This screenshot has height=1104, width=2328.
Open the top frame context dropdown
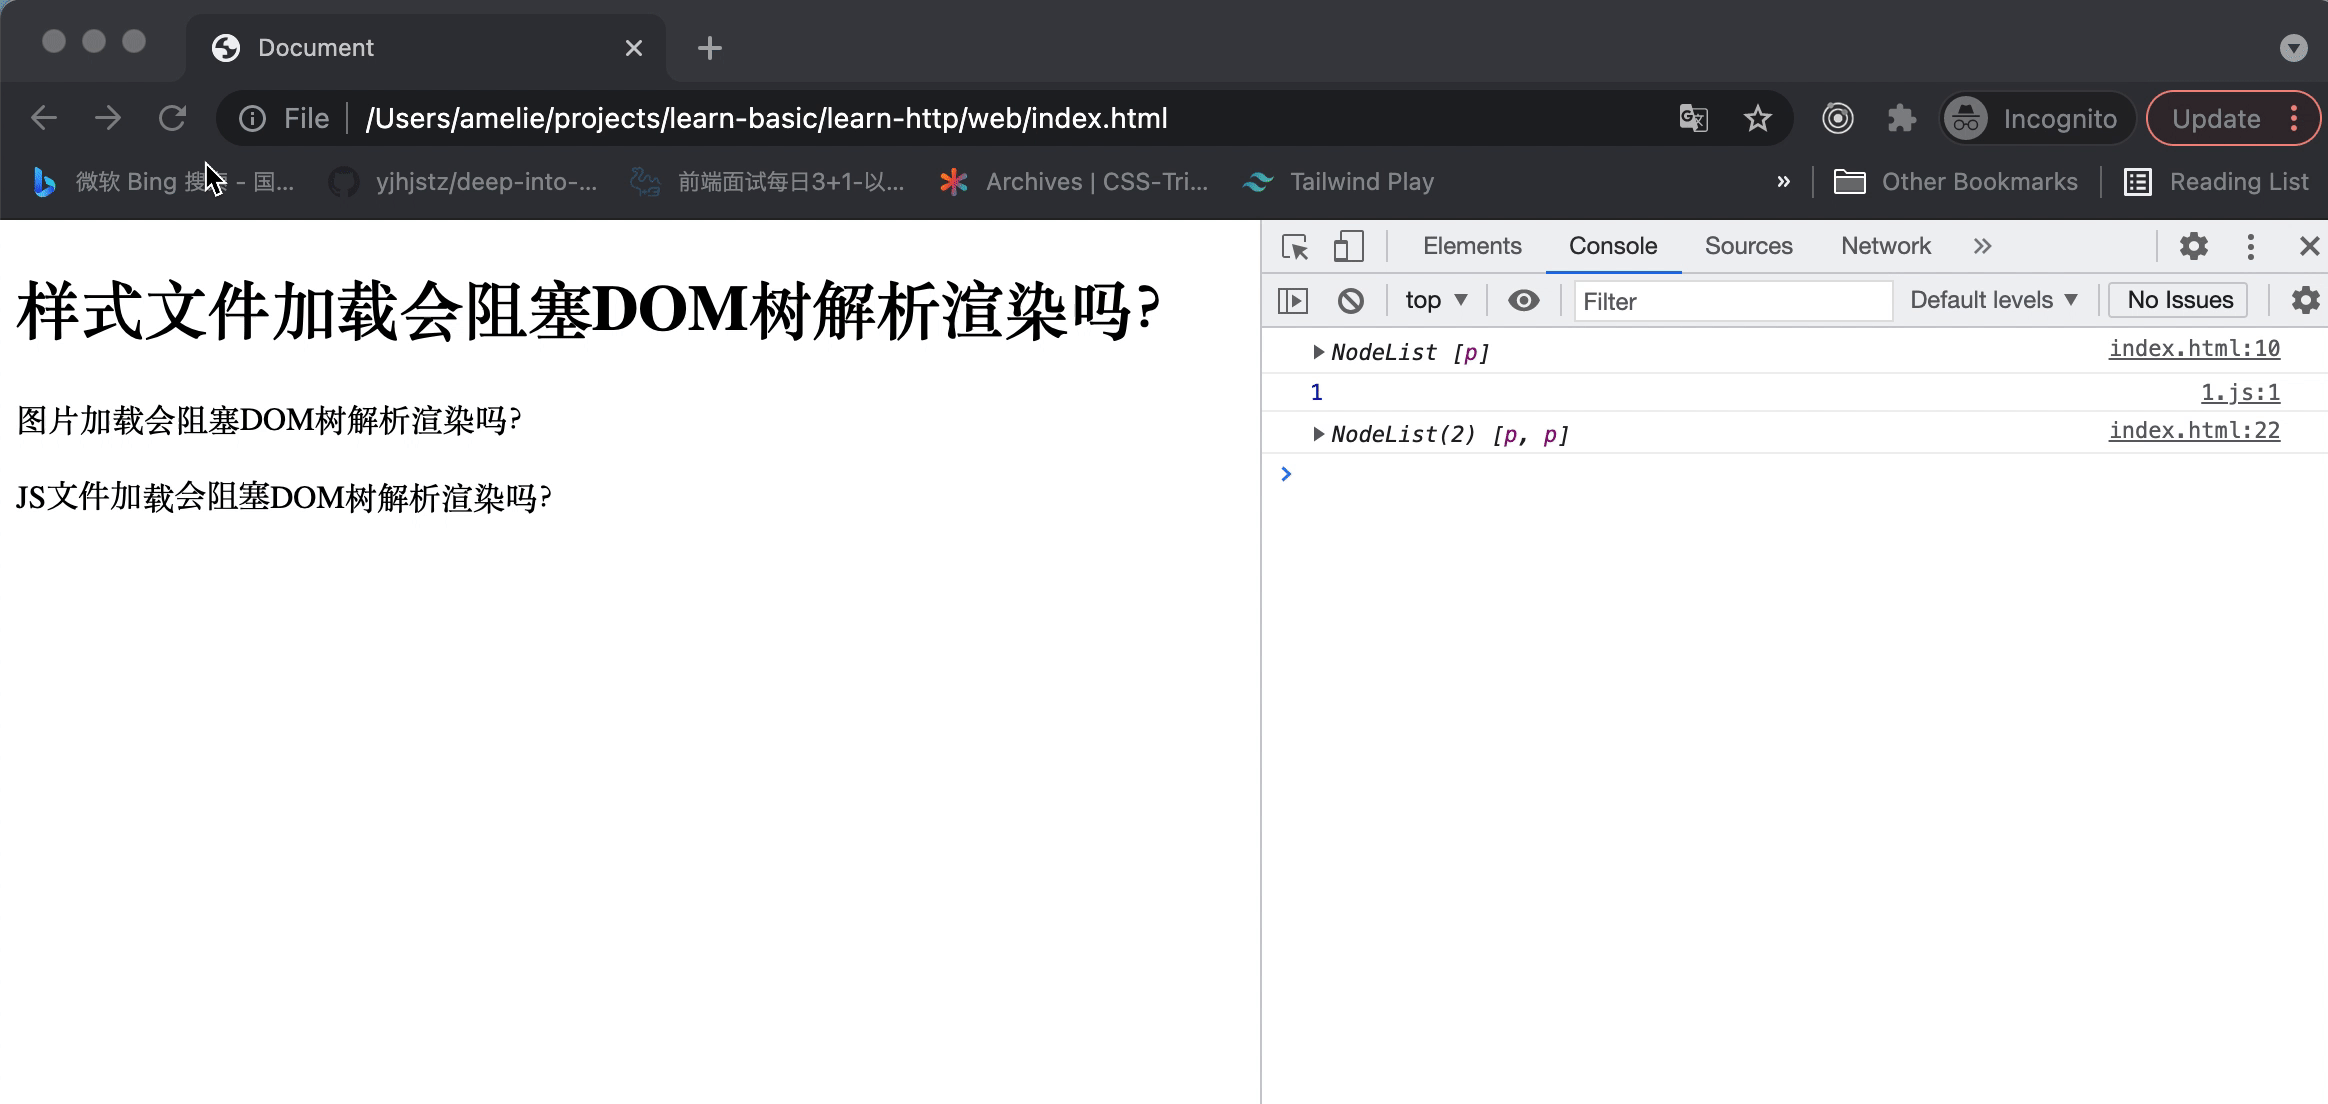pyautogui.click(x=1433, y=299)
